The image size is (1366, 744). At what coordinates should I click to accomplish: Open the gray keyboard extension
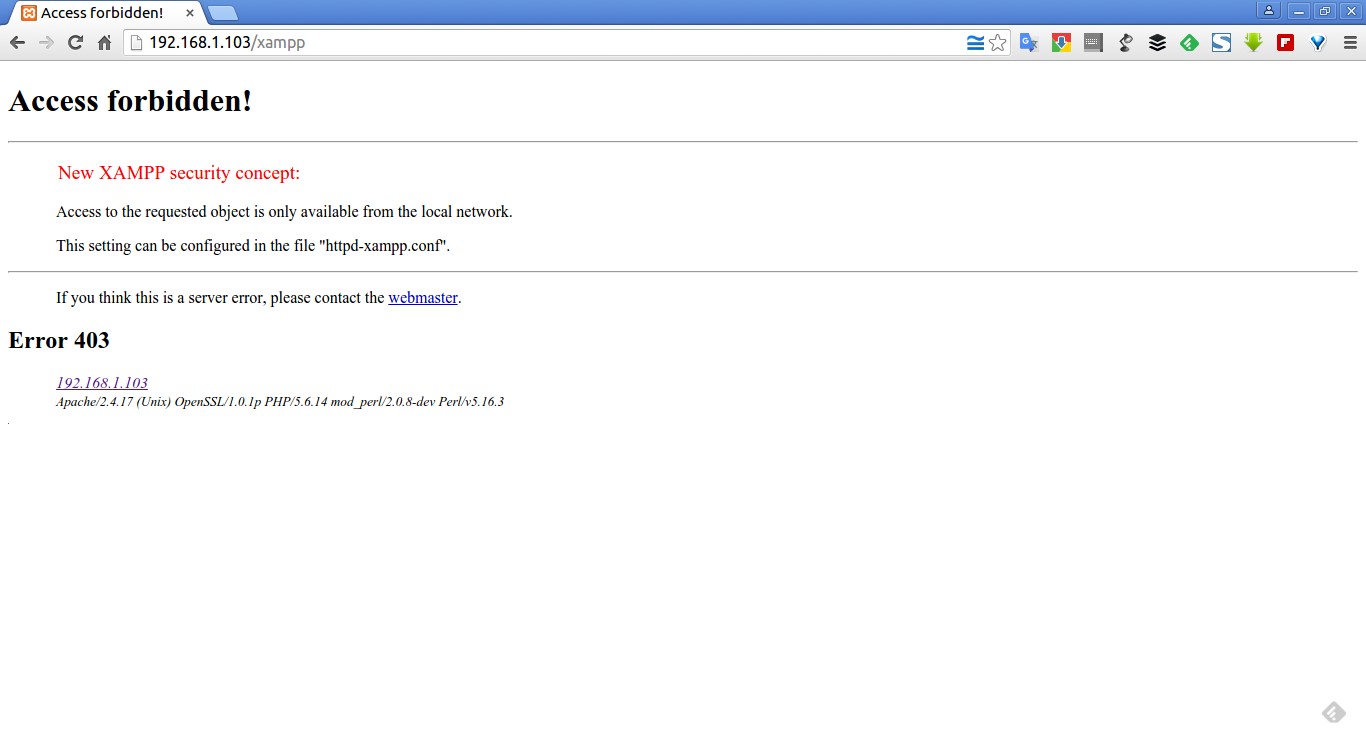click(x=1093, y=43)
